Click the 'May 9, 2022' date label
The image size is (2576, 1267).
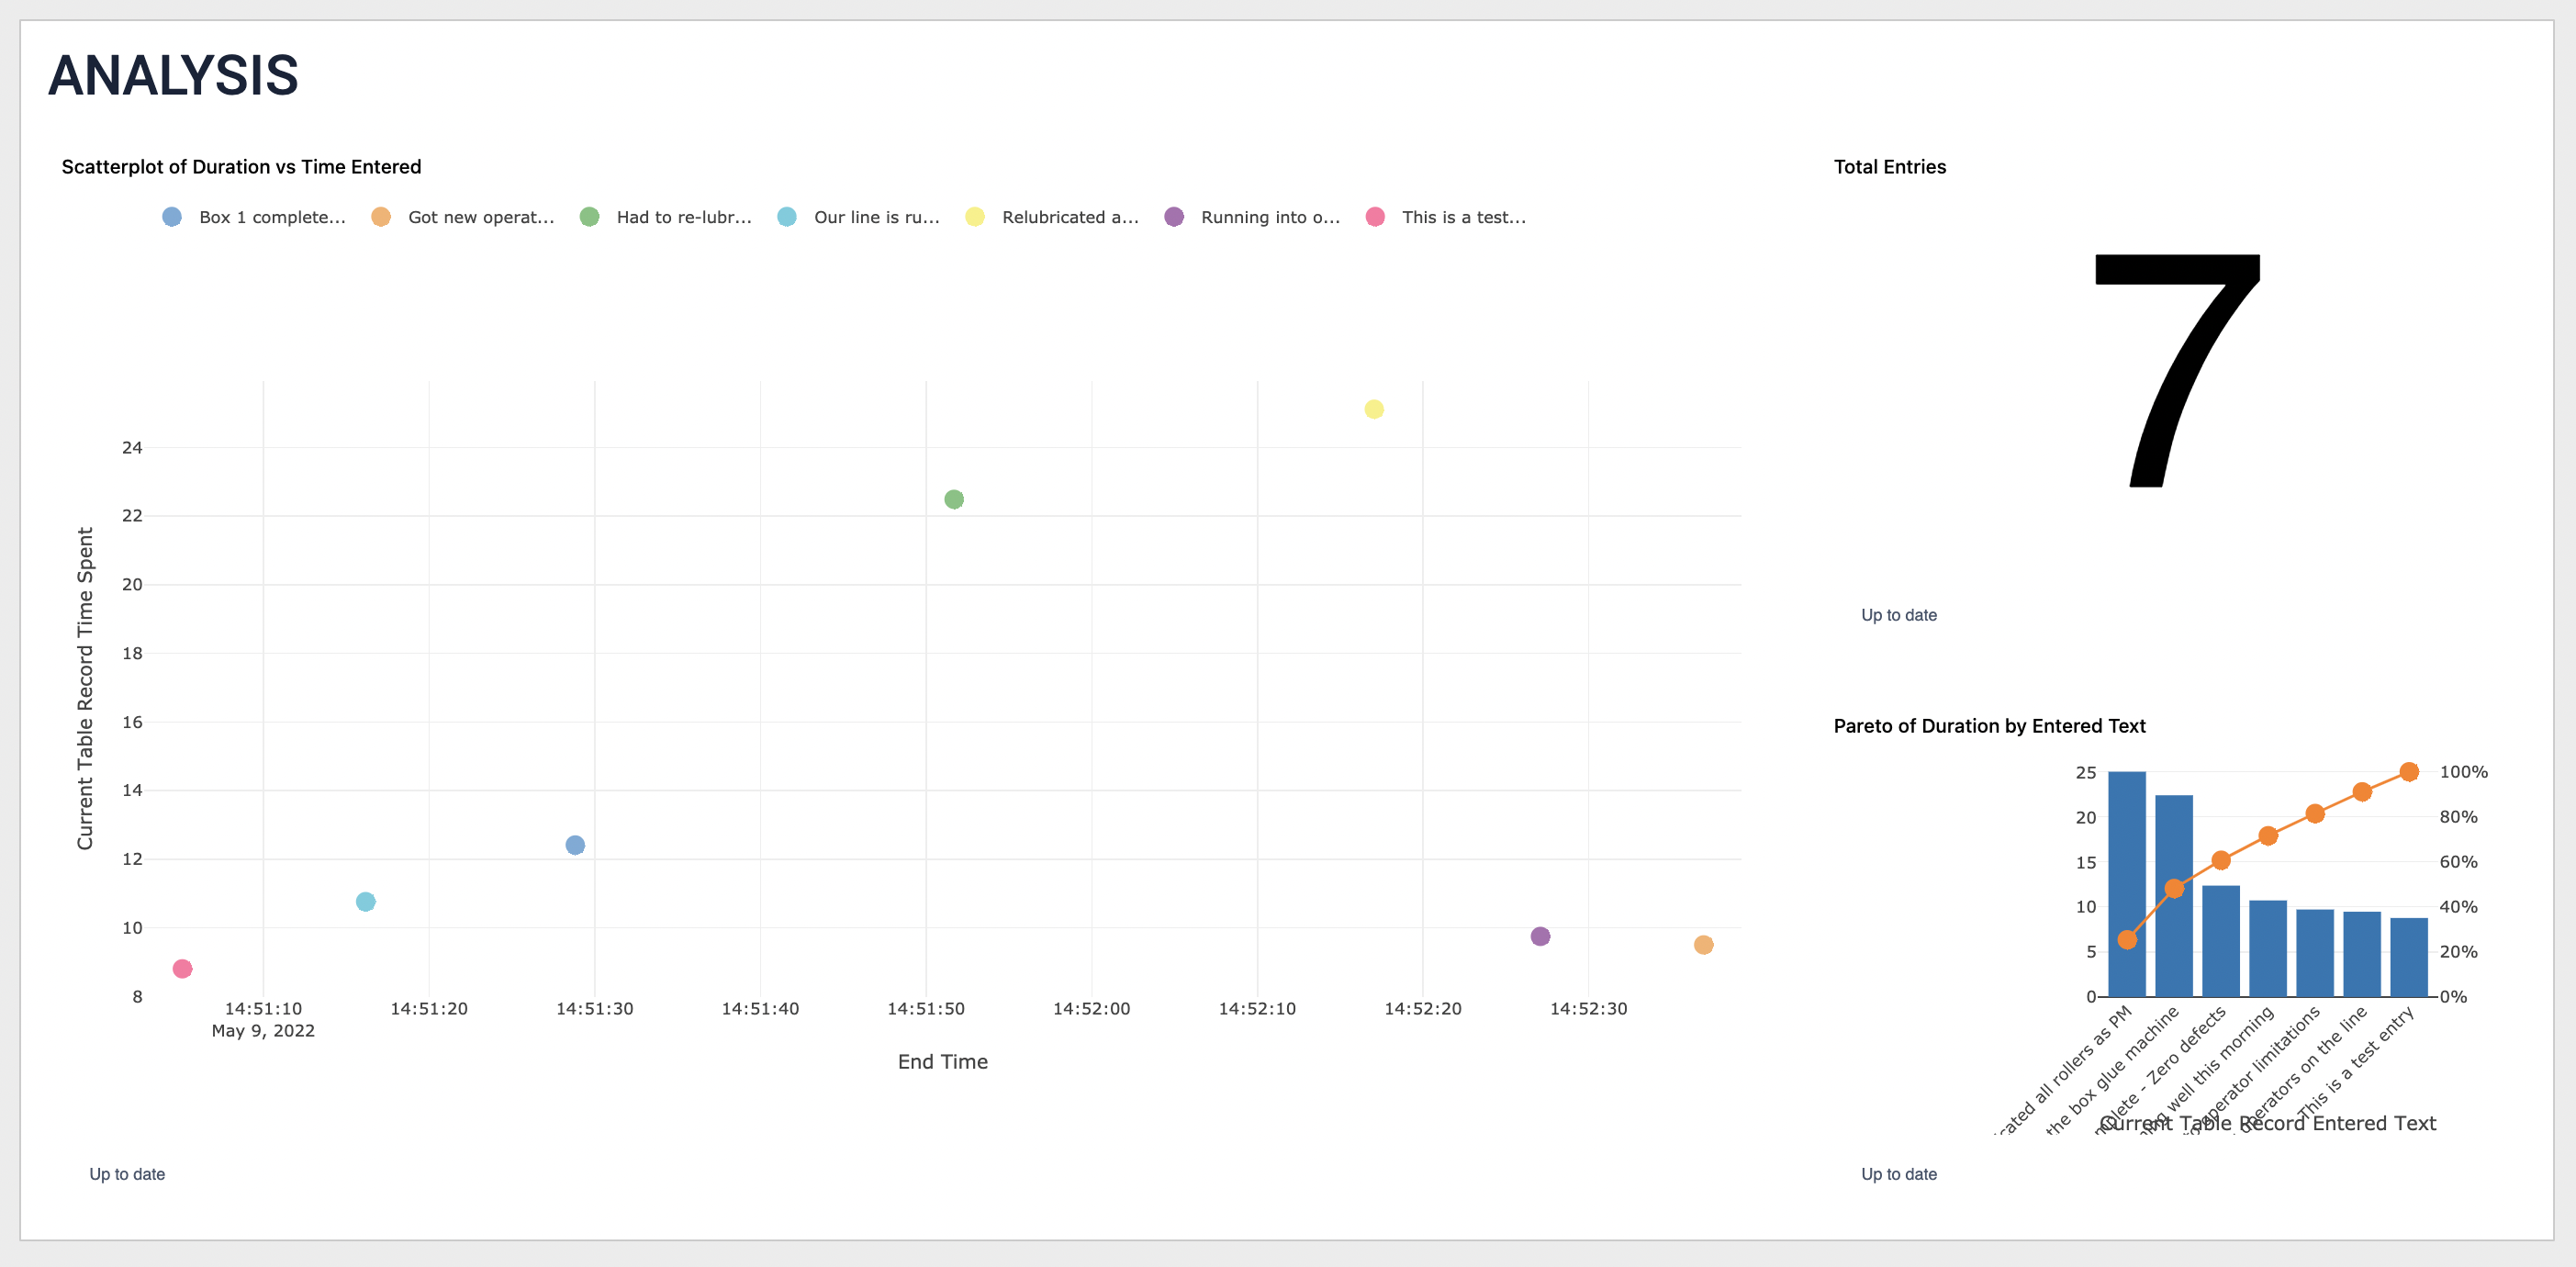point(263,1031)
